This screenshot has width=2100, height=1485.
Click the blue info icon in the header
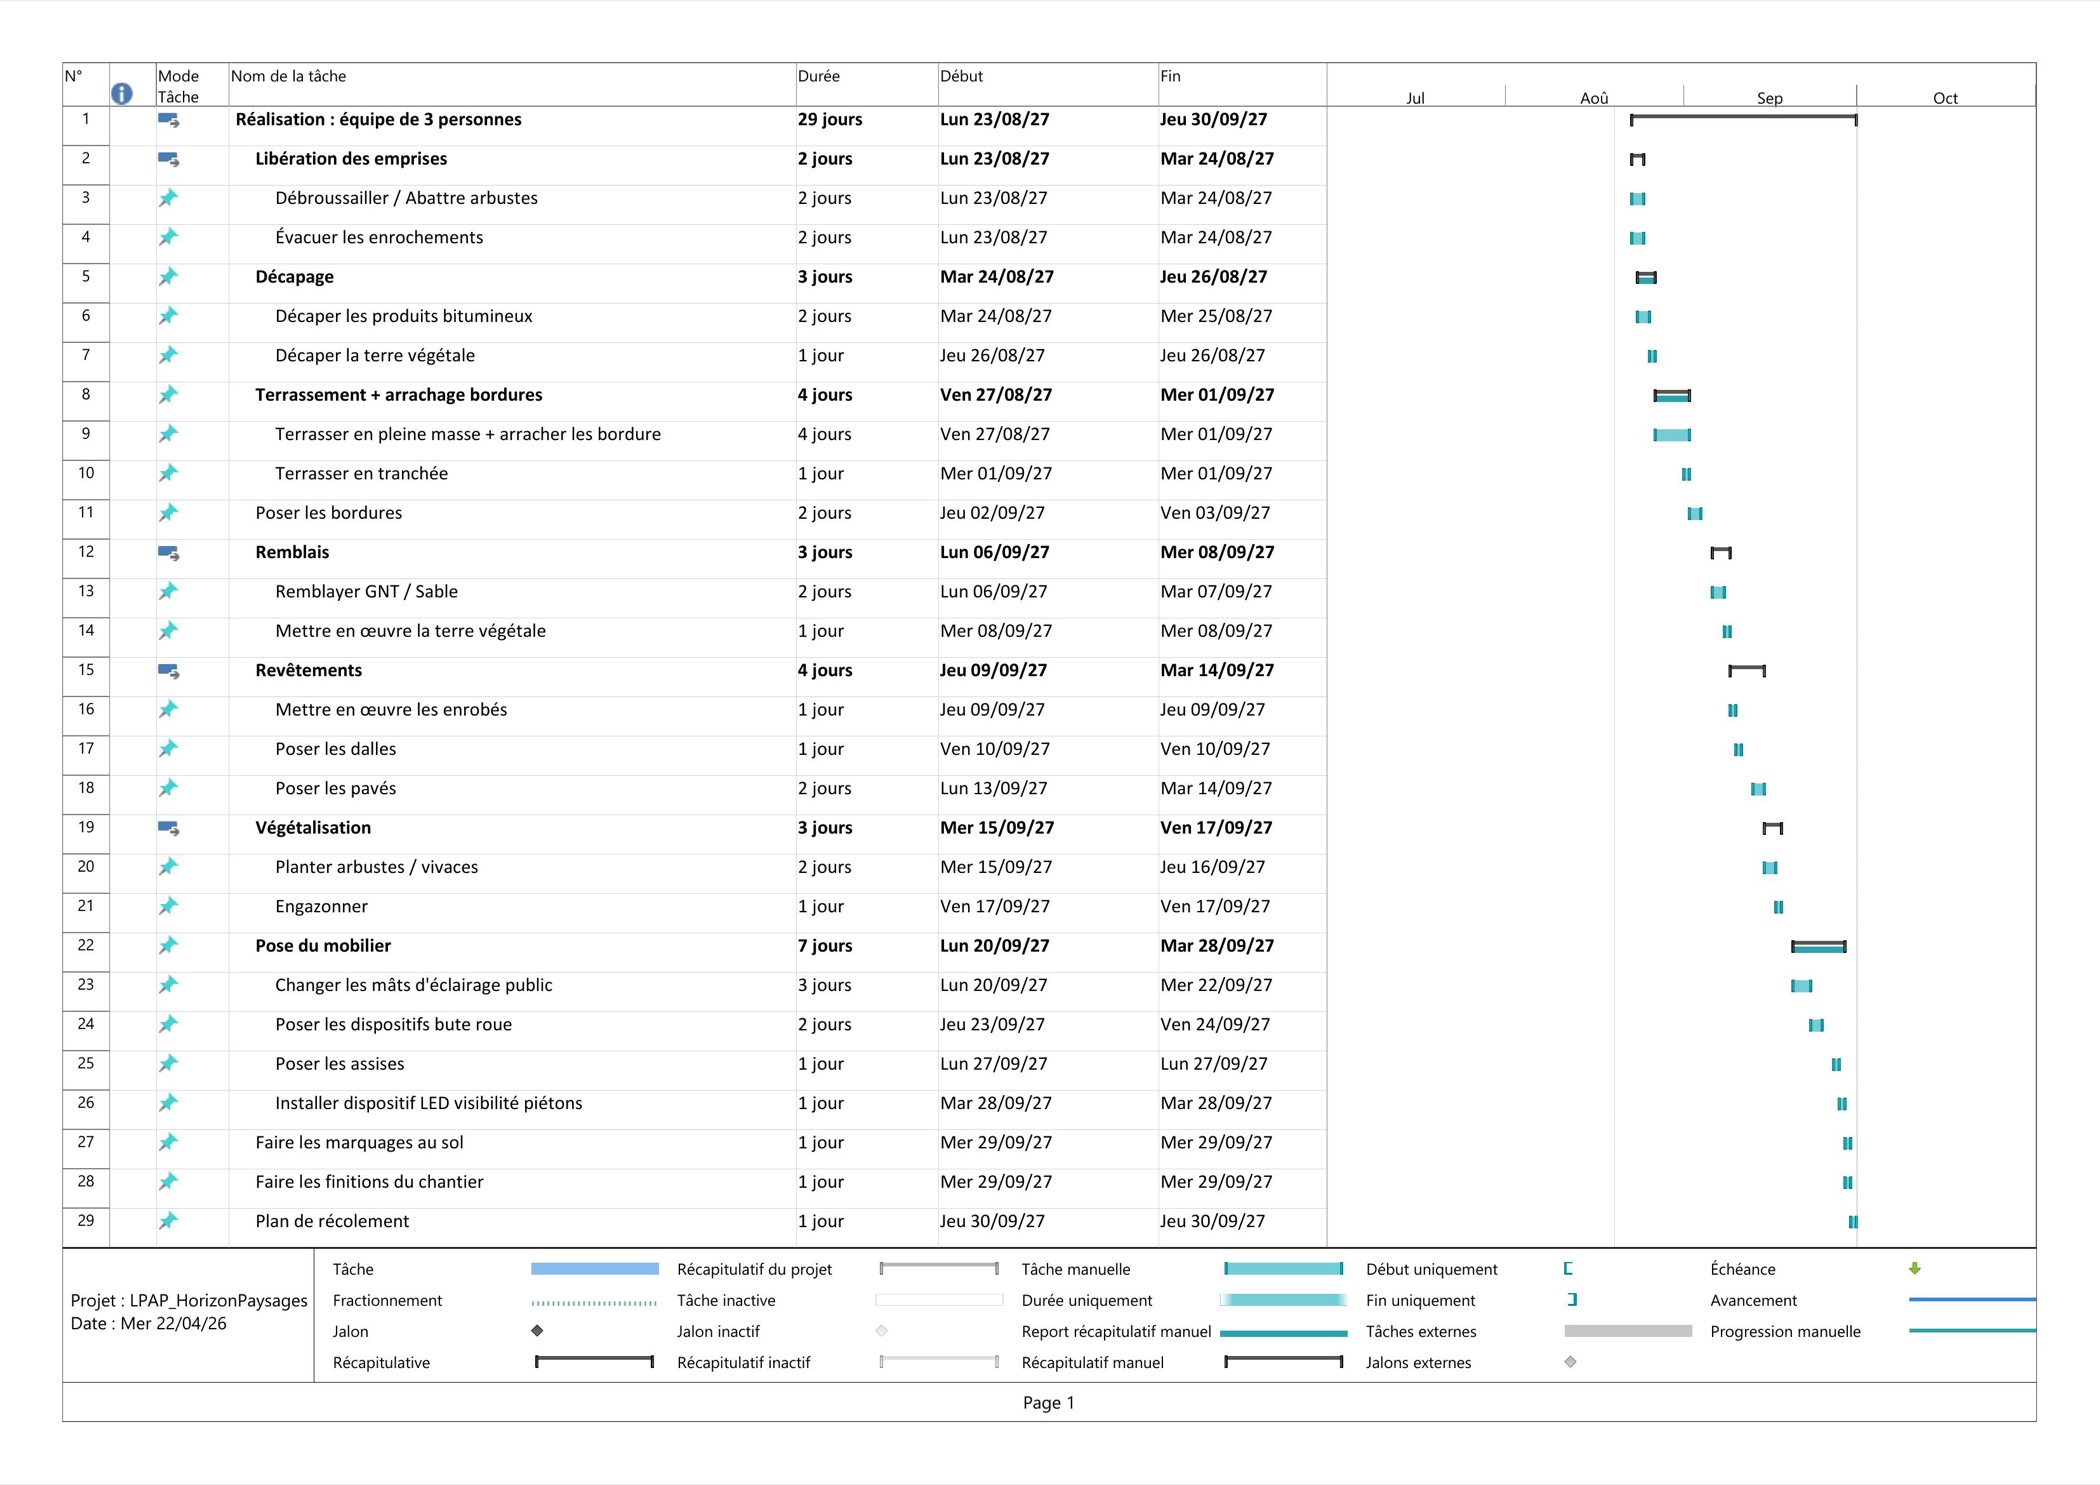click(122, 93)
